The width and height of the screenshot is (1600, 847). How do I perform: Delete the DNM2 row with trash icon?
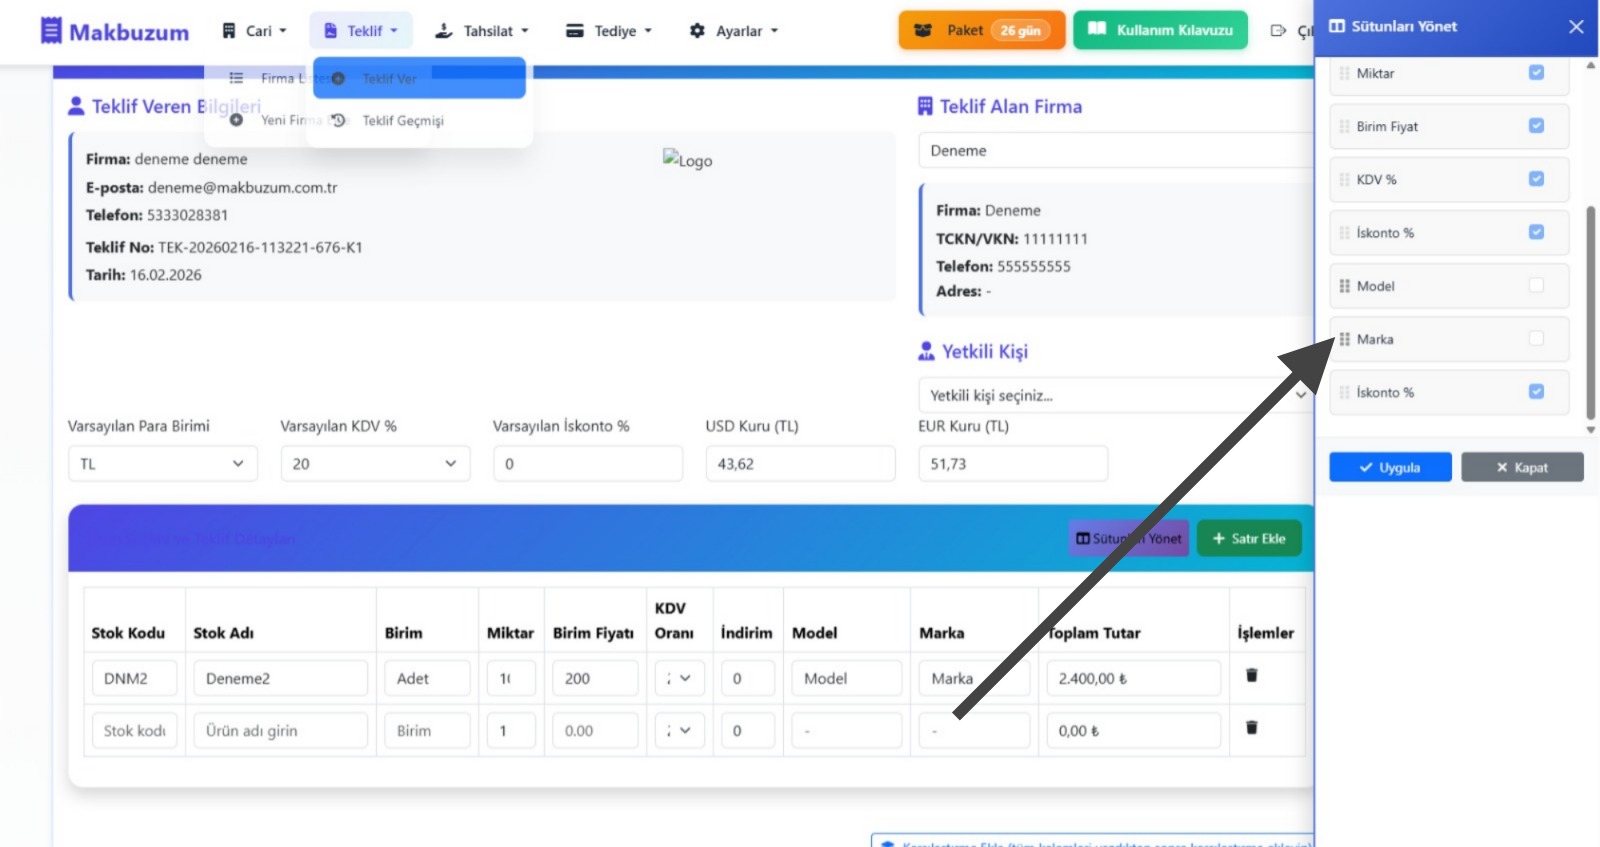[x=1251, y=676]
